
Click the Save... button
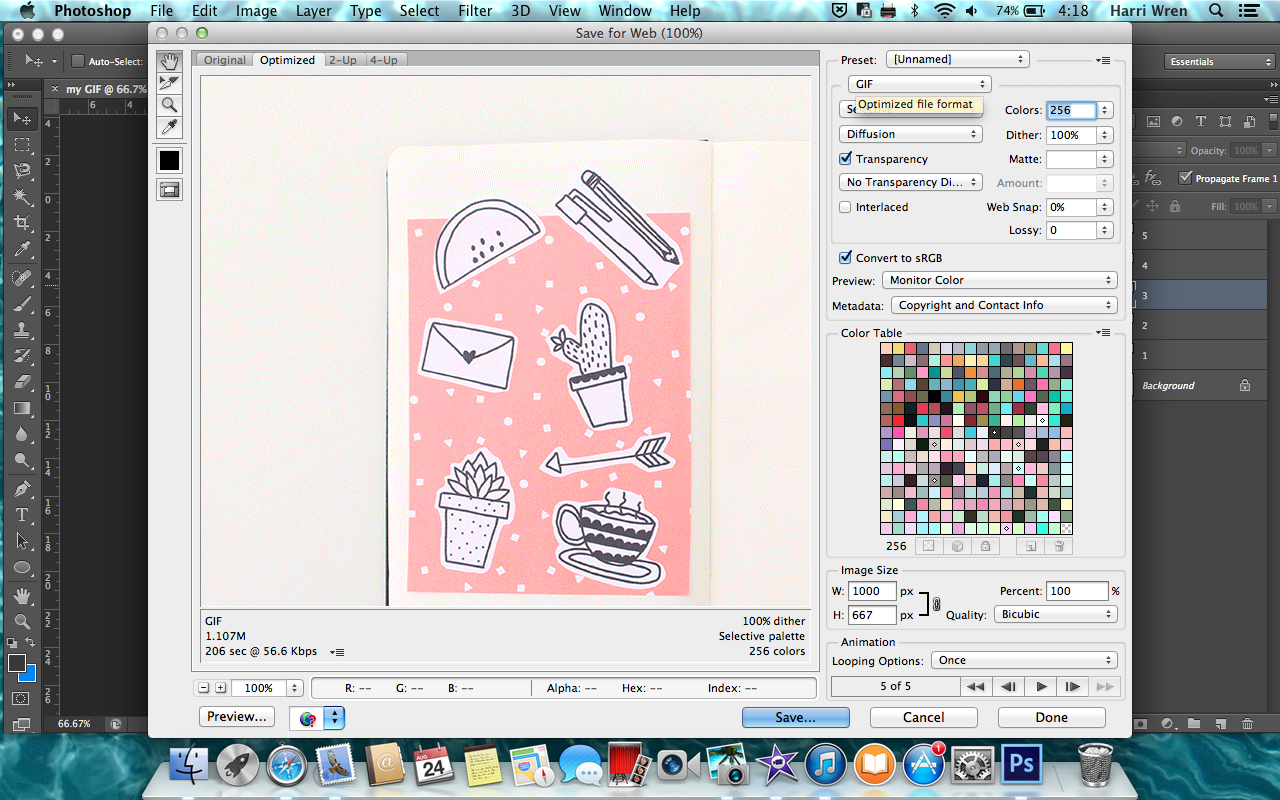coord(796,717)
